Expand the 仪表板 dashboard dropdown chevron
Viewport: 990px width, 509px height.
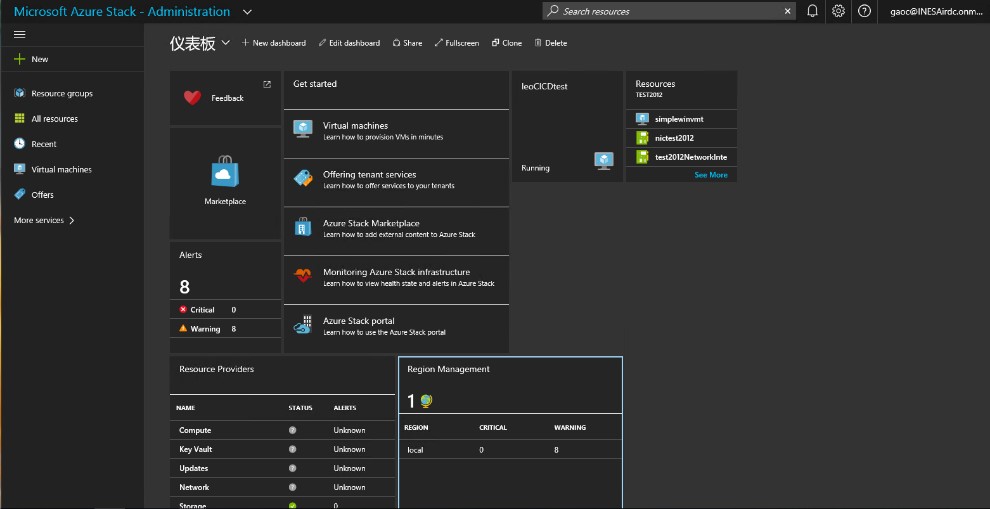click(226, 42)
